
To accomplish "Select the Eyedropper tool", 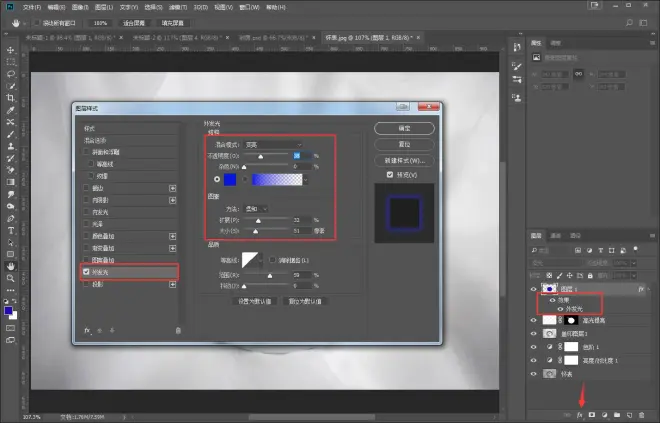I will pos(11,110).
